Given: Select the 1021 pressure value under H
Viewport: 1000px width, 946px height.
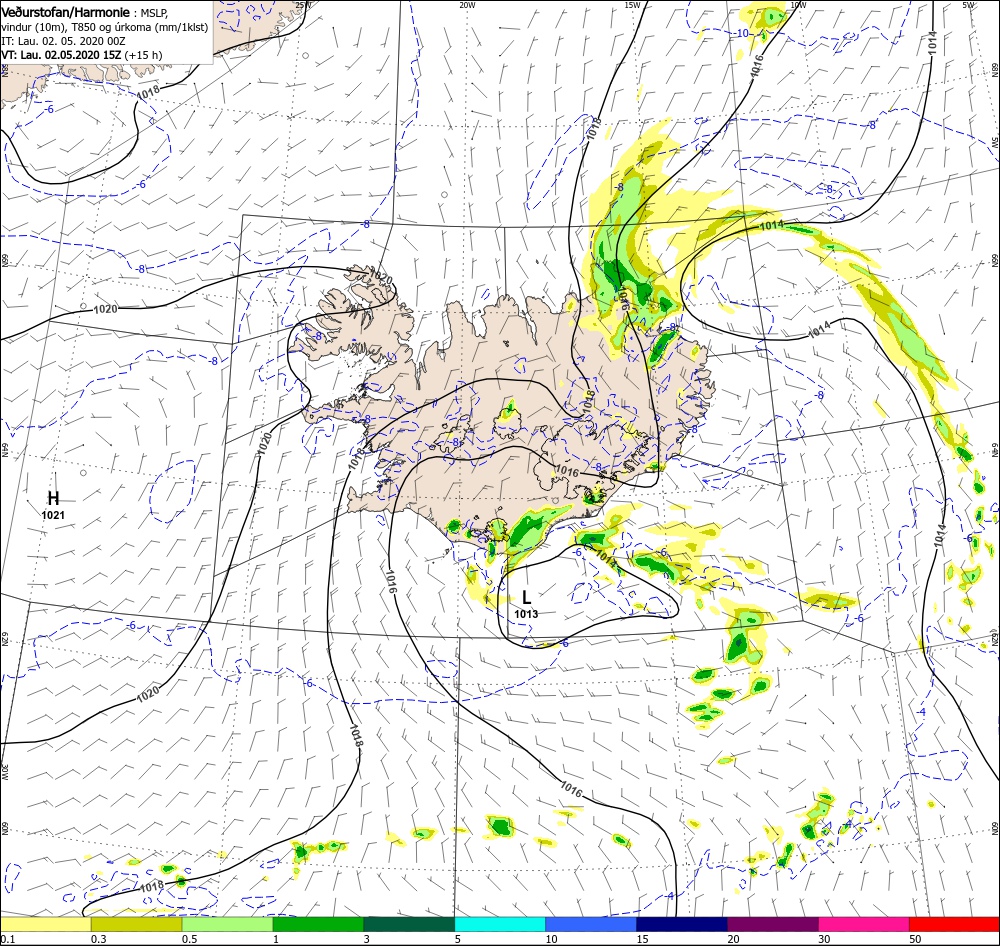Looking at the screenshot, I should 54,515.
